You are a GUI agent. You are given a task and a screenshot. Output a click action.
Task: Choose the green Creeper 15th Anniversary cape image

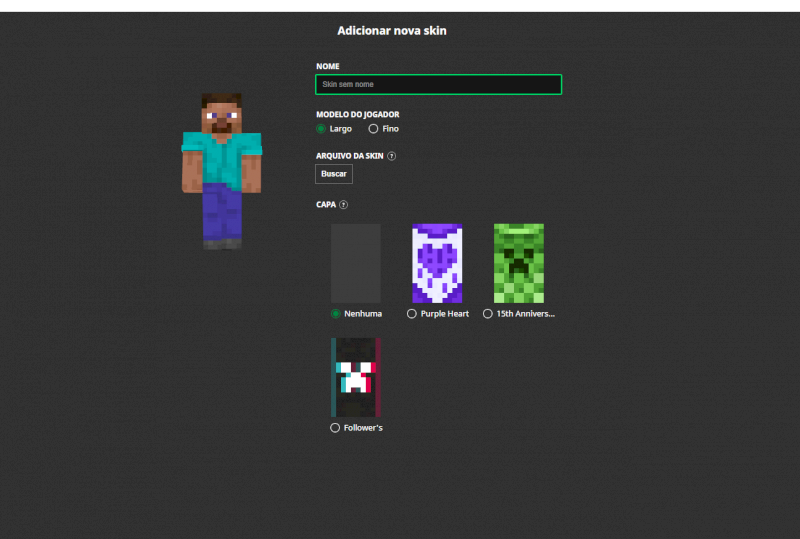(x=518, y=263)
